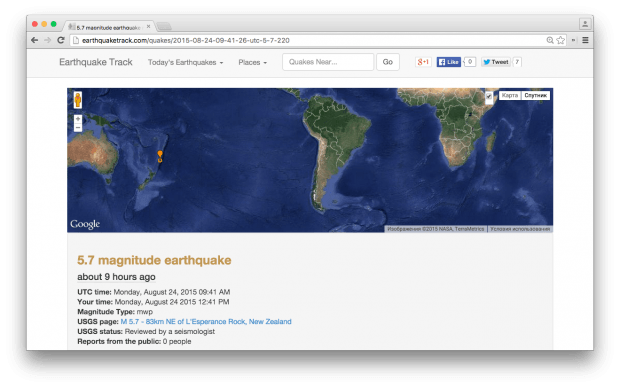Click the Google +1 button
This screenshot has width=620, height=388.
pos(423,62)
